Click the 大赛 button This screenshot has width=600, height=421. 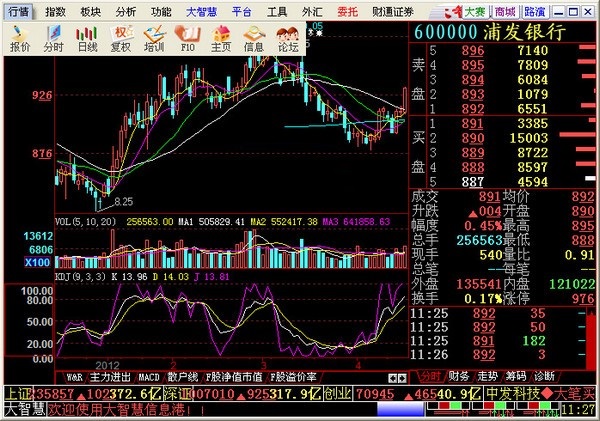point(475,12)
